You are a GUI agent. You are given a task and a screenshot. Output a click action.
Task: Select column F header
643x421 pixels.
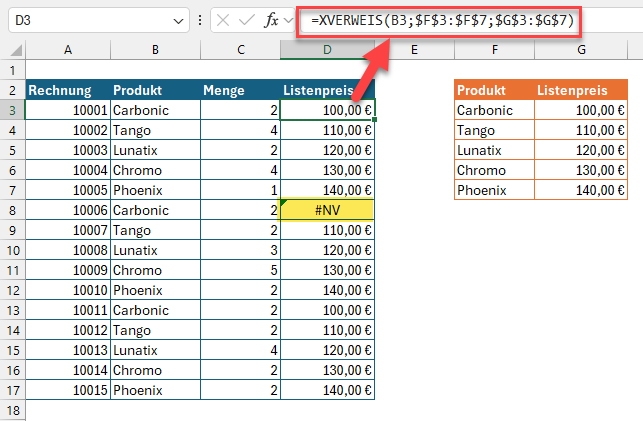coord(494,49)
